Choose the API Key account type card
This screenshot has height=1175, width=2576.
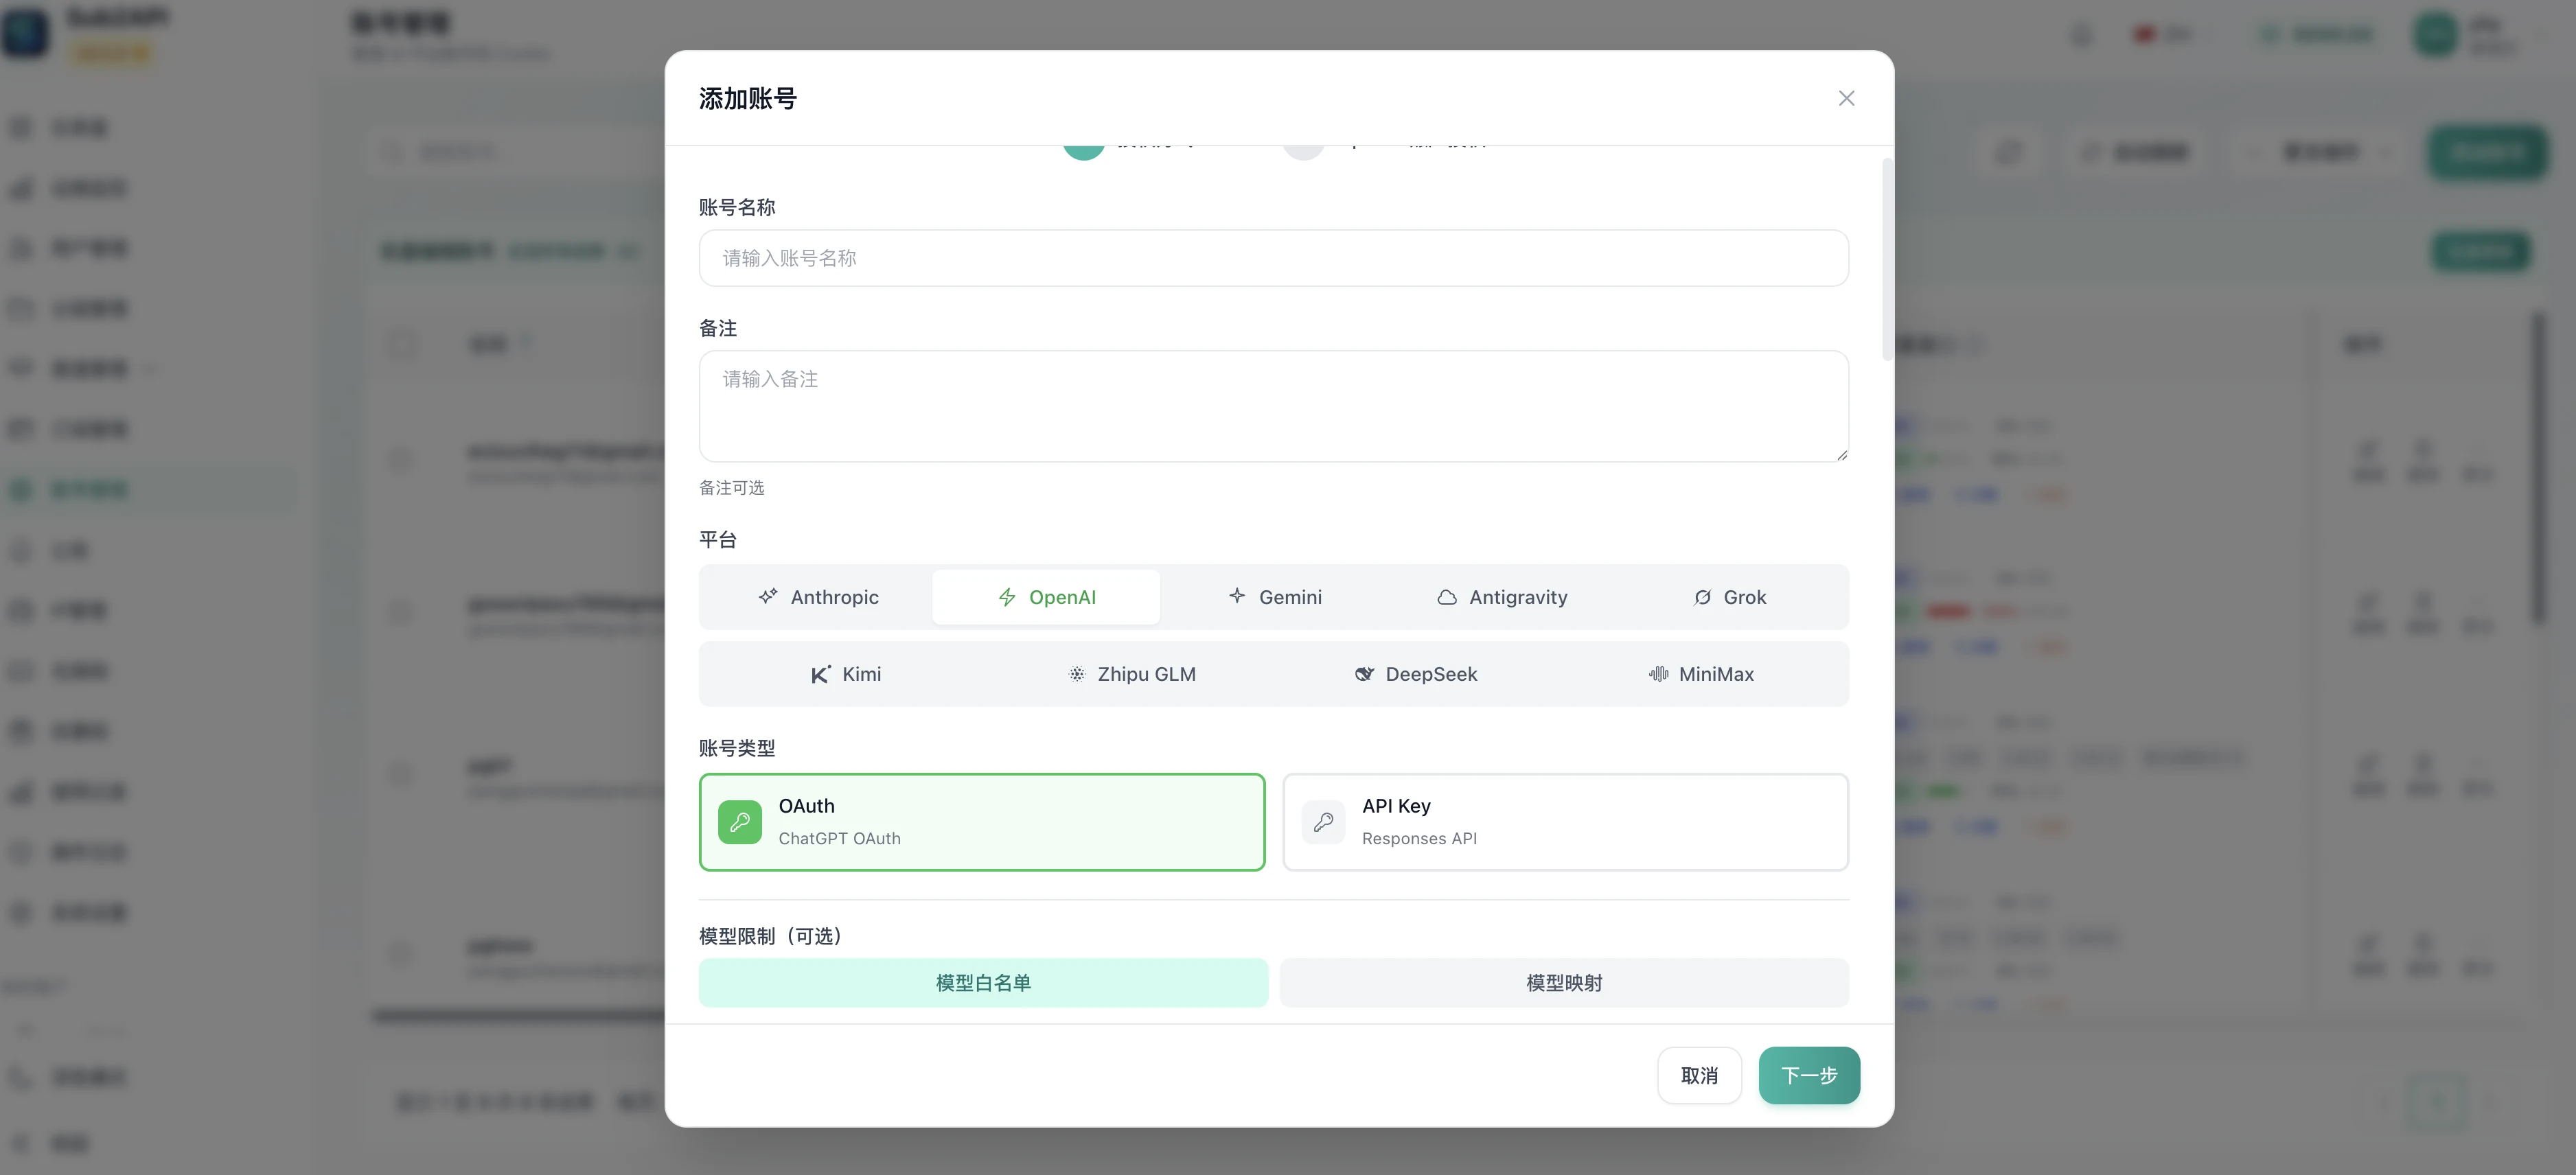[x=1565, y=822]
